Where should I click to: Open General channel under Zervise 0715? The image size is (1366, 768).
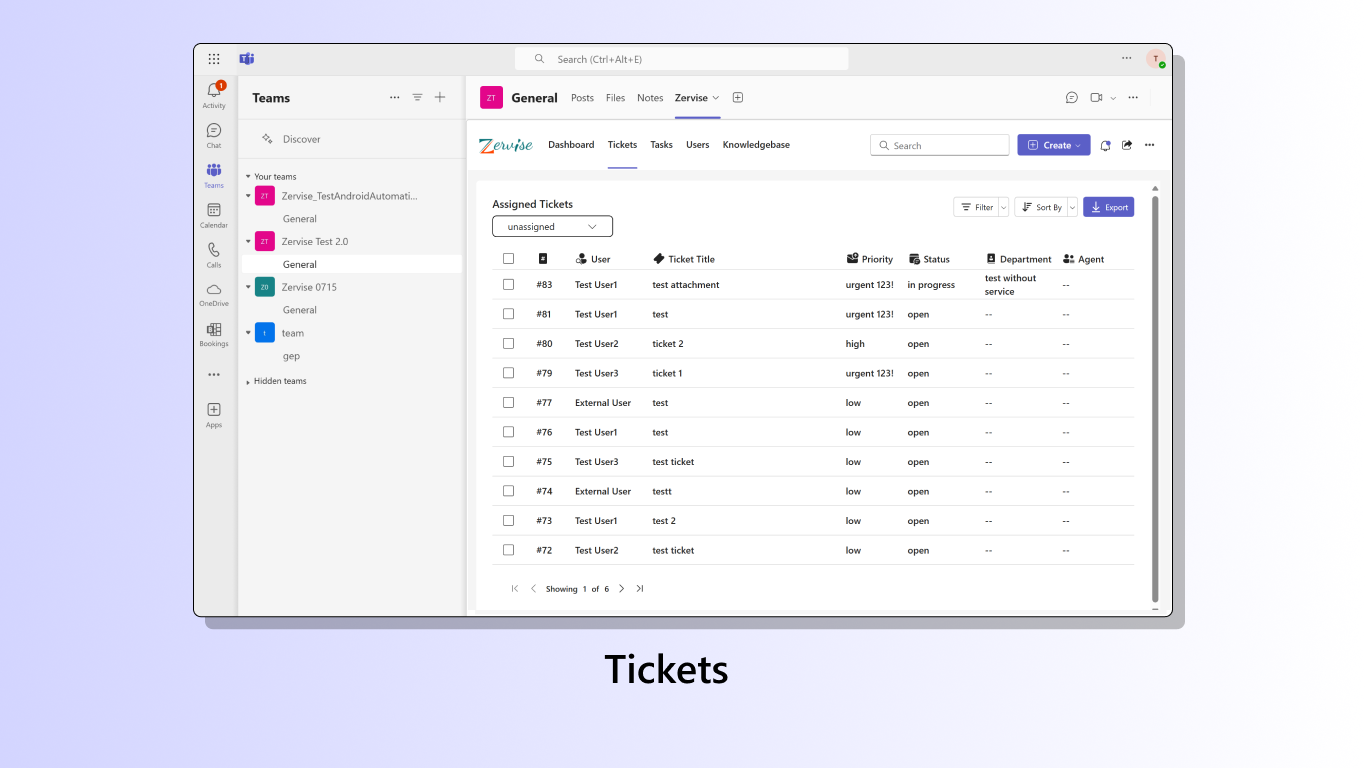[300, 310]
